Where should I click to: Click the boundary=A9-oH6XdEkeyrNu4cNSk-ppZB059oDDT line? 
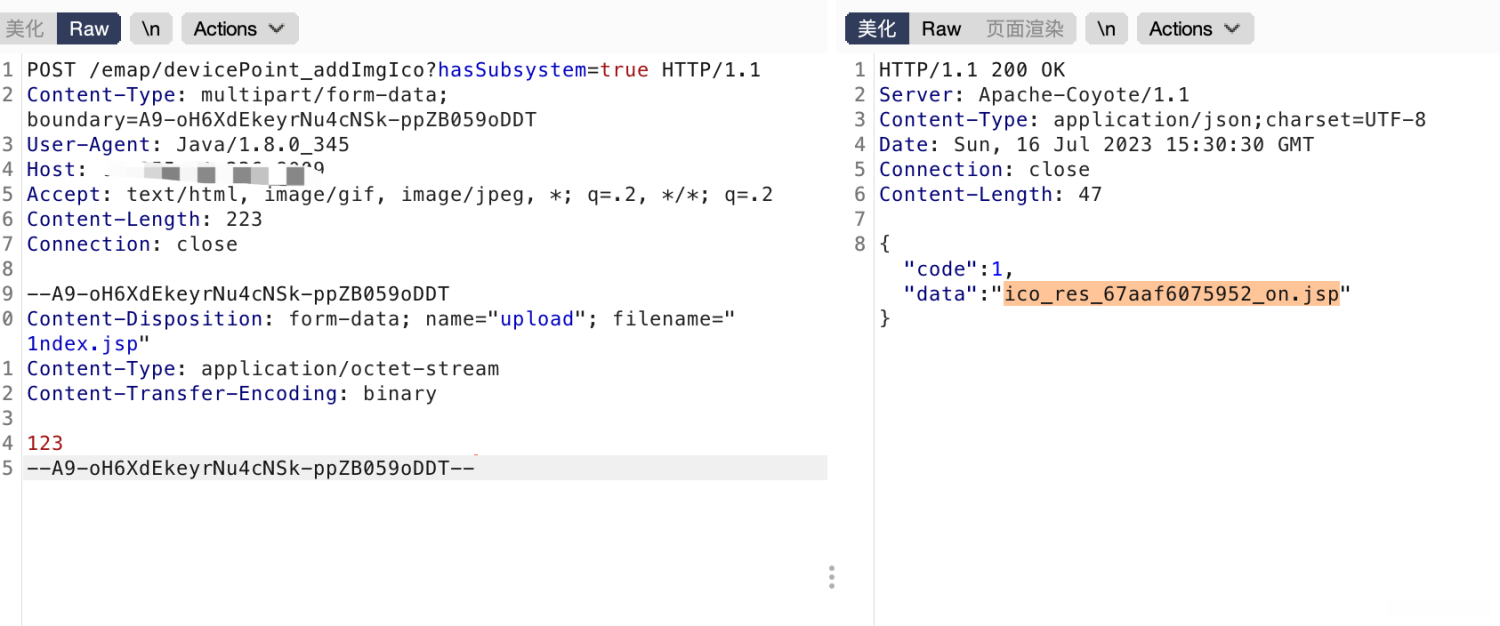282,120
